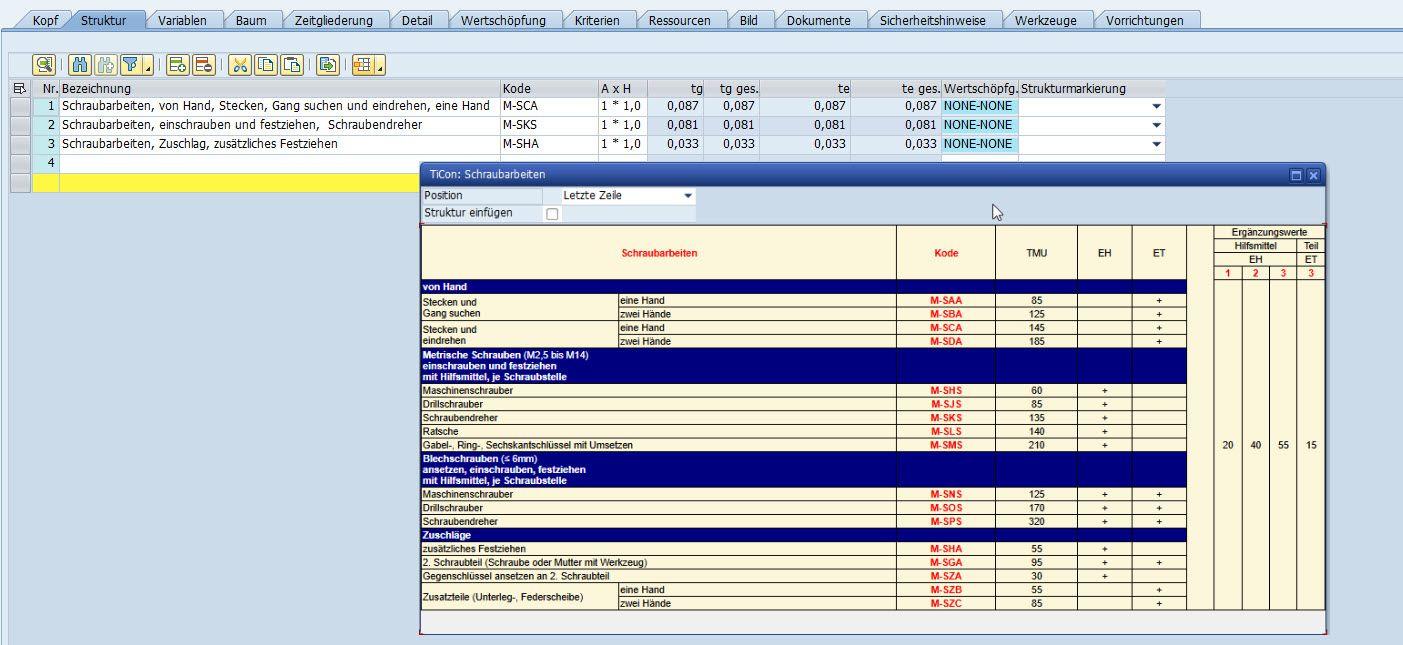Click the Copy icon in toolbar
1403x645 pixels.
click(266, 65)
